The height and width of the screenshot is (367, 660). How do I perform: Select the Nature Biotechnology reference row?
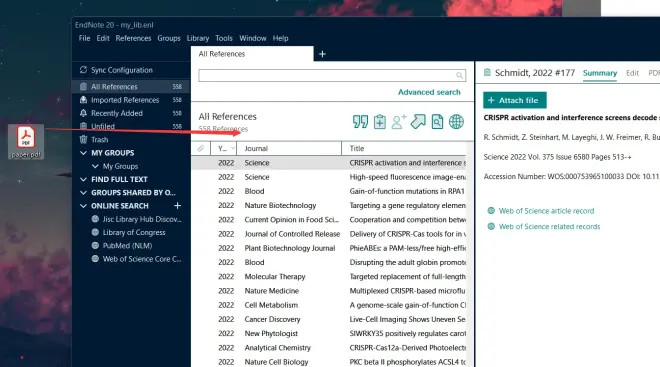click(x=329, y=205)
